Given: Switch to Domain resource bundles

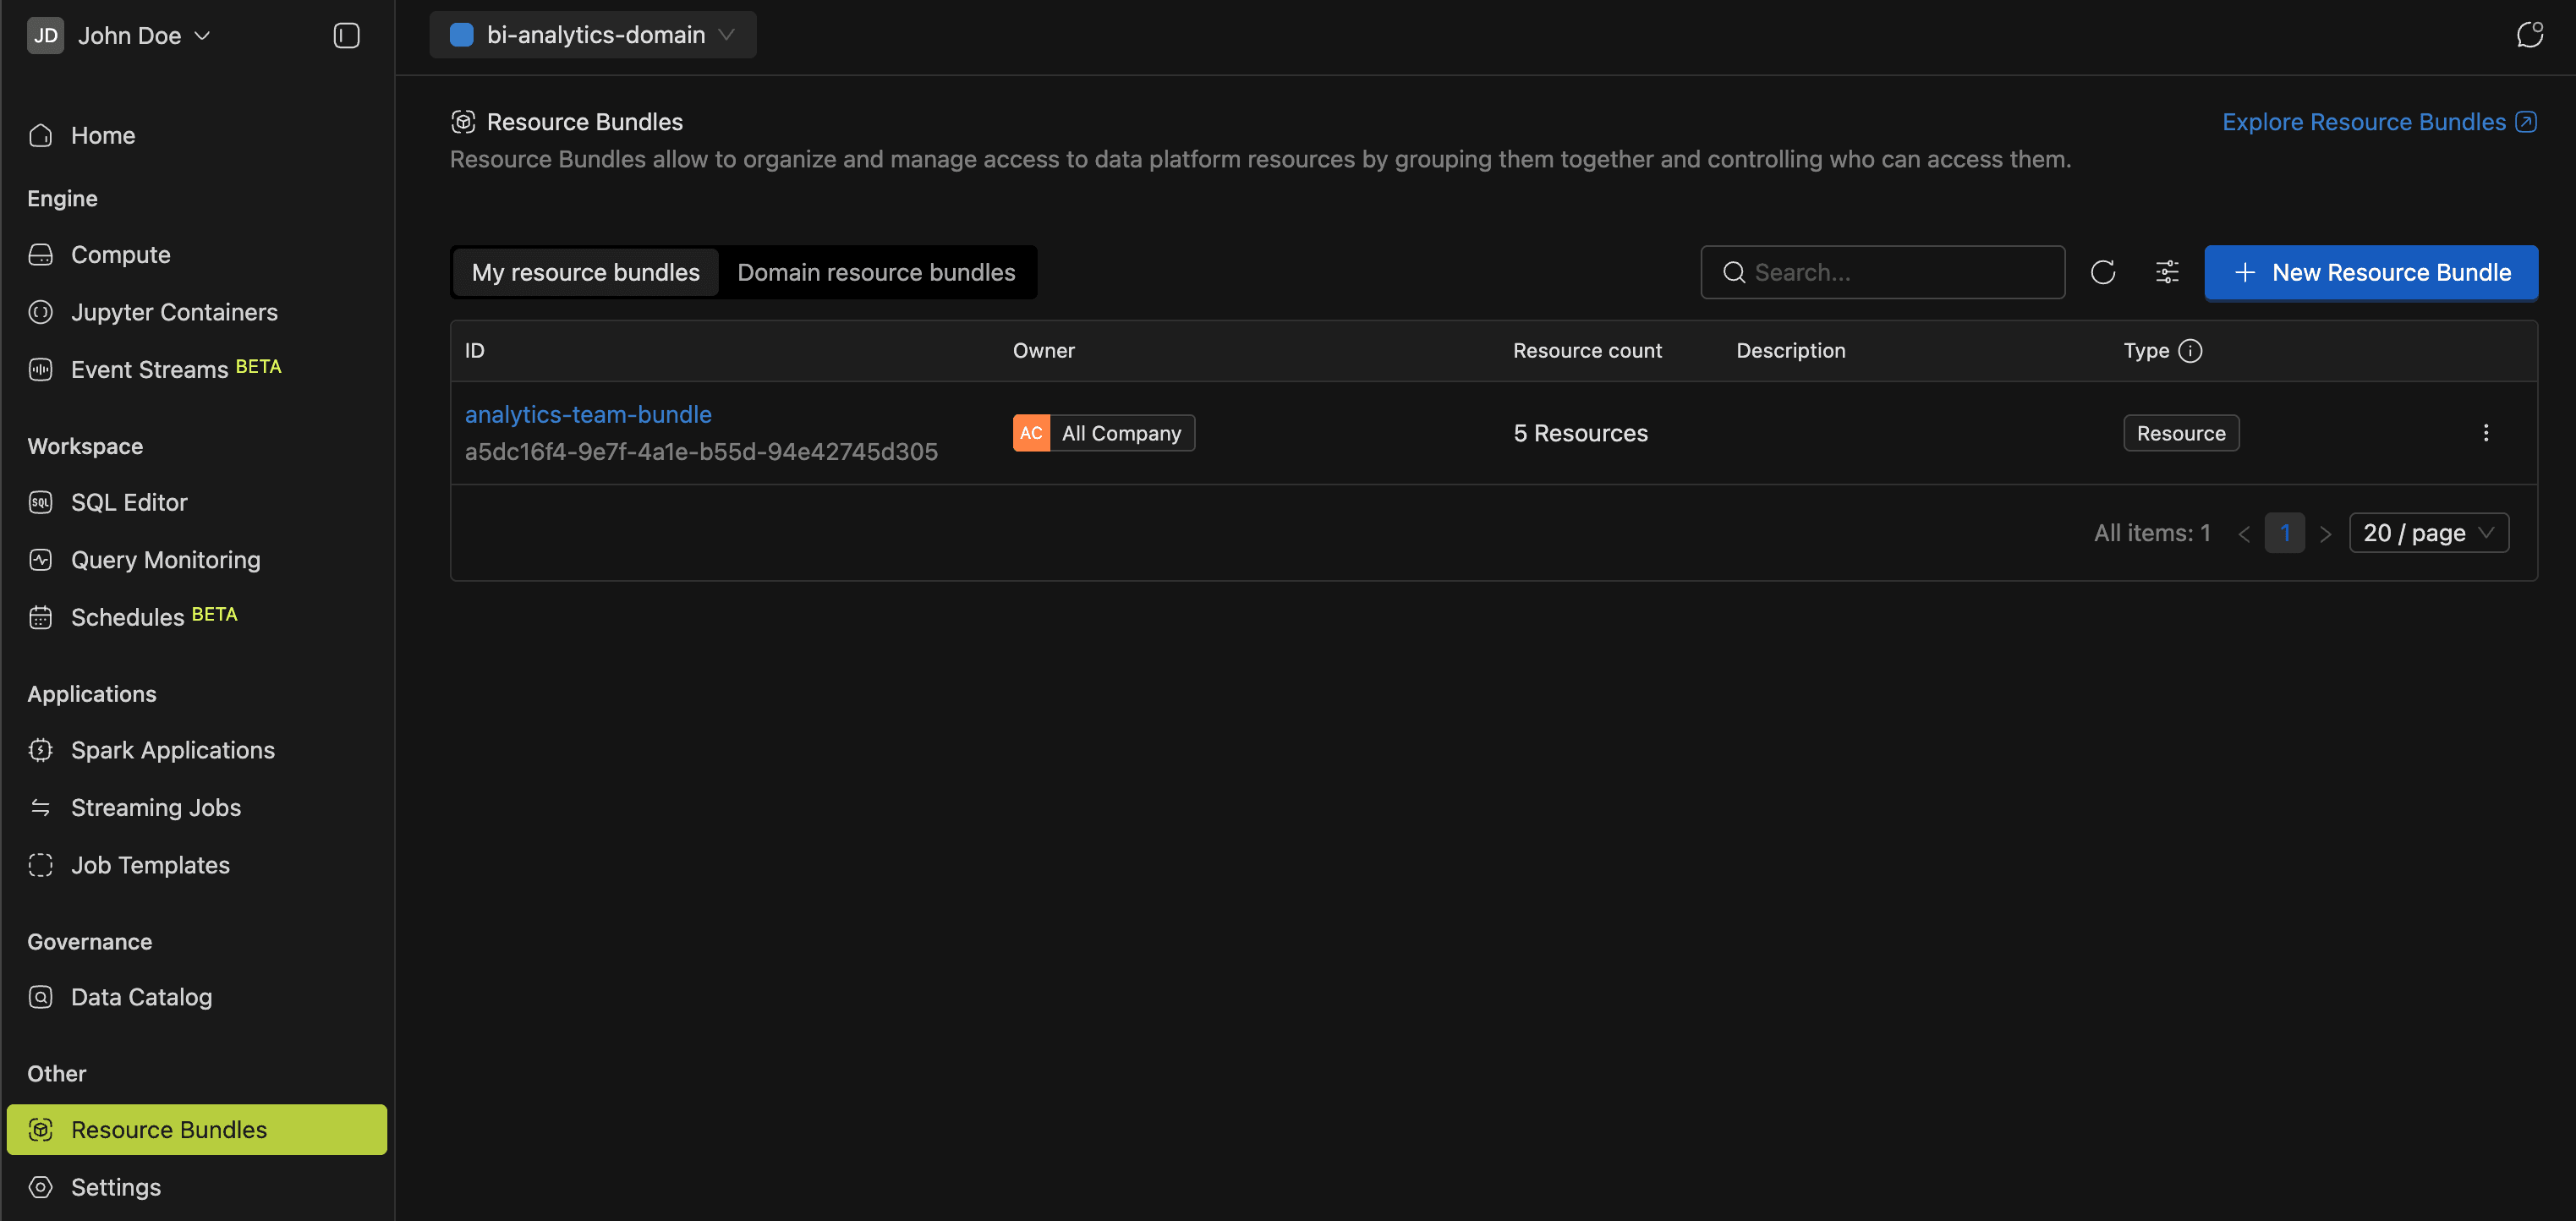Looking at the screenshot, I should point(876,272).
